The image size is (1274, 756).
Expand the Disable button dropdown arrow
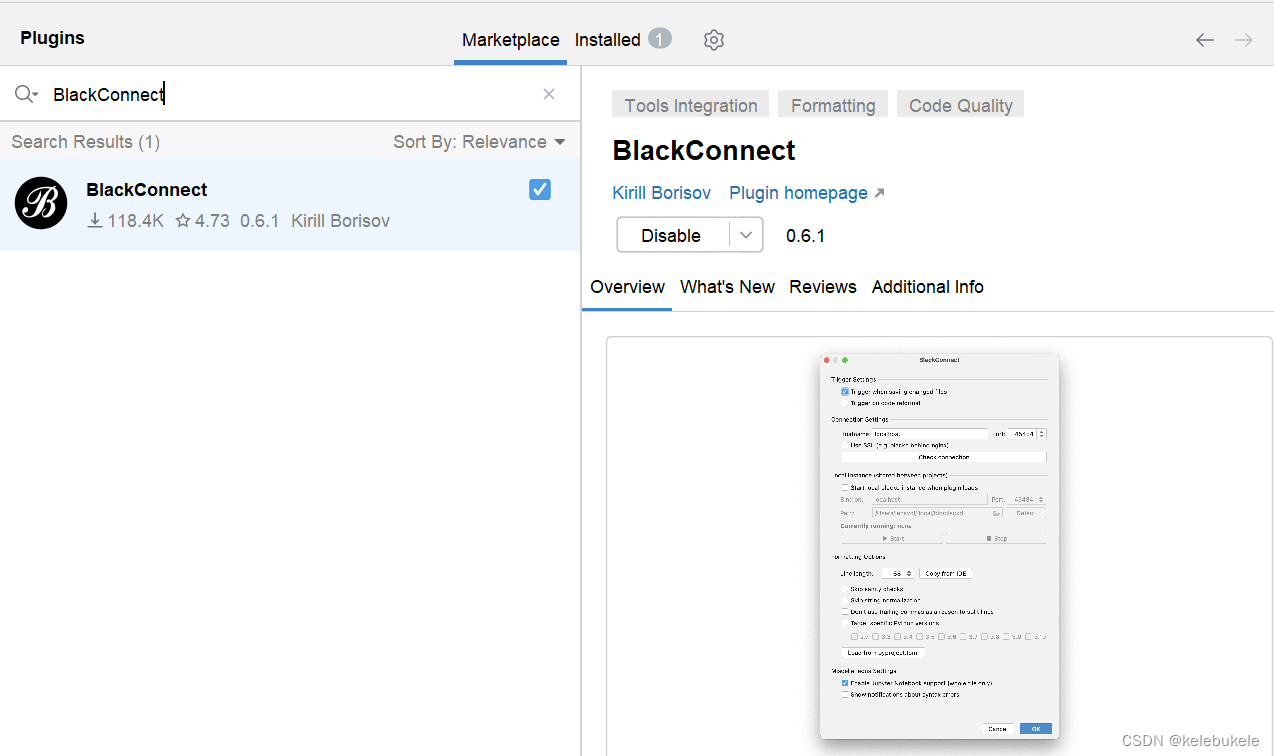(745, 234)
